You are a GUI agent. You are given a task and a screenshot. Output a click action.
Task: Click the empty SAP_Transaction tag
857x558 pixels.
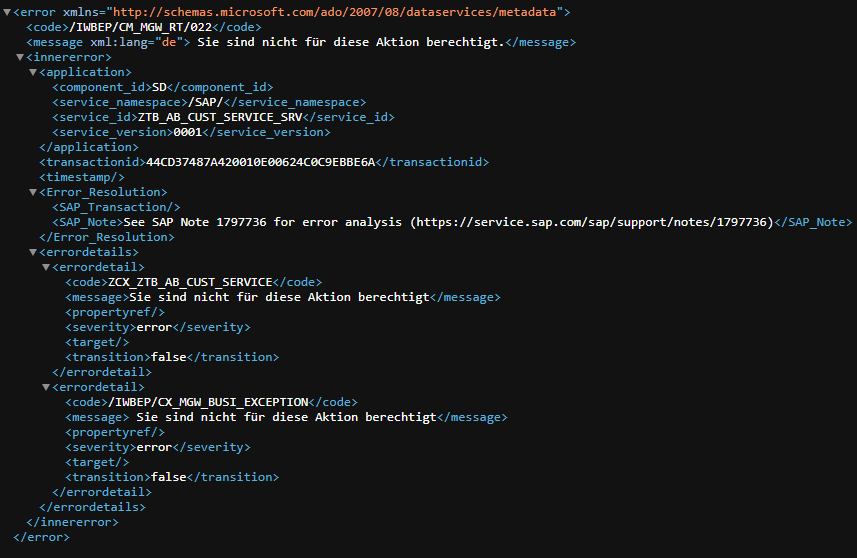116,207
